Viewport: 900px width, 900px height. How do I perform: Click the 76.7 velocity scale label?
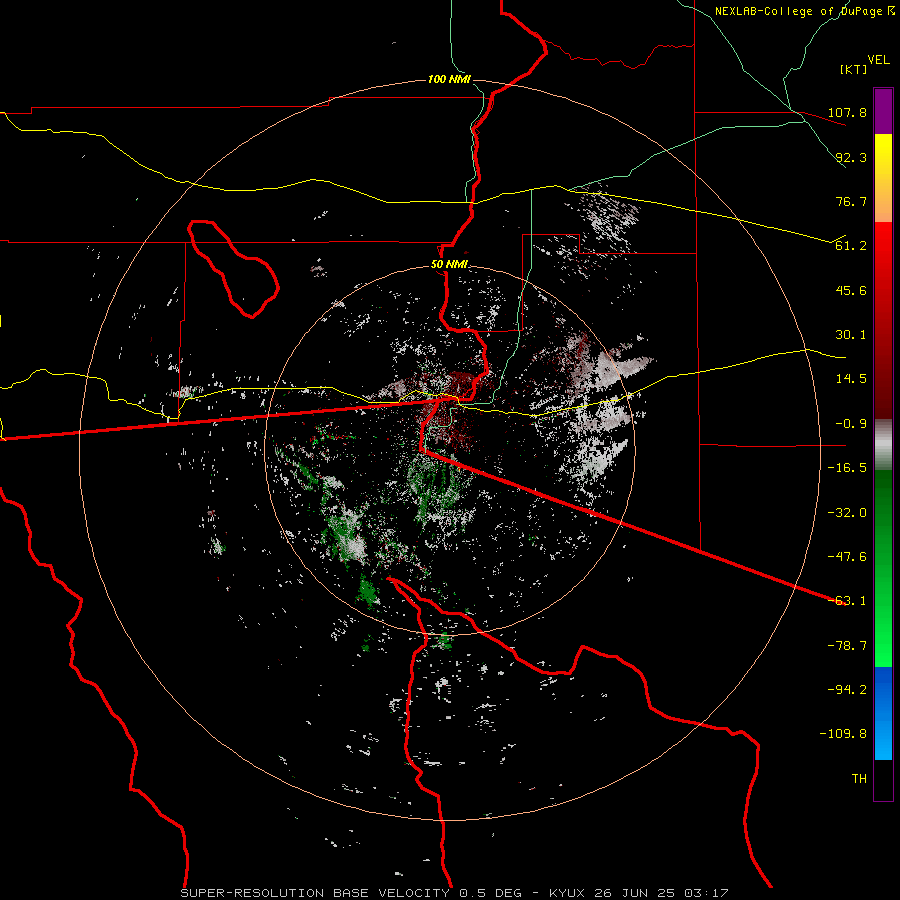pos(851,201)
